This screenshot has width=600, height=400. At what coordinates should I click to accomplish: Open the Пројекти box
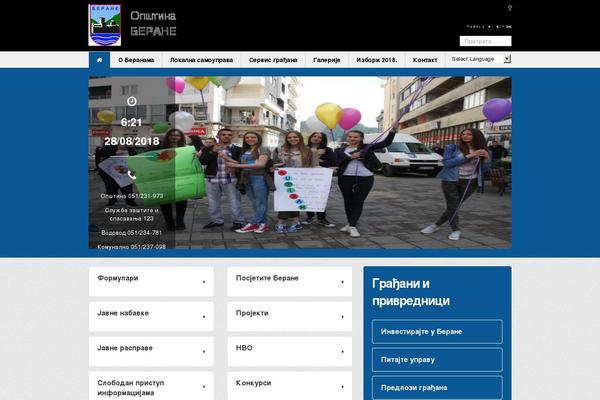click(x=290, y=316)
